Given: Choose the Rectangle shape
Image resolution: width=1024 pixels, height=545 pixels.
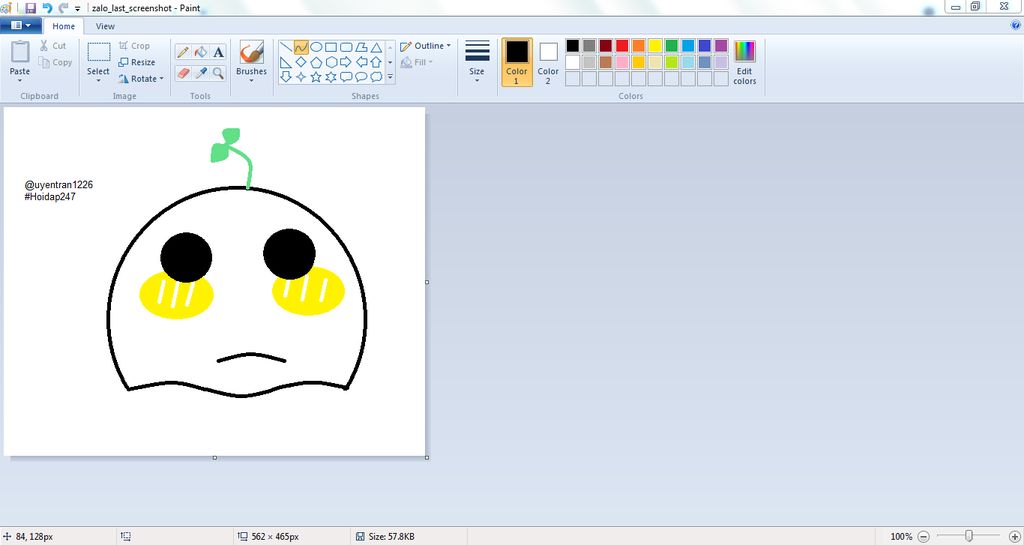Looking at the screenshot, I should pos(331,48).
